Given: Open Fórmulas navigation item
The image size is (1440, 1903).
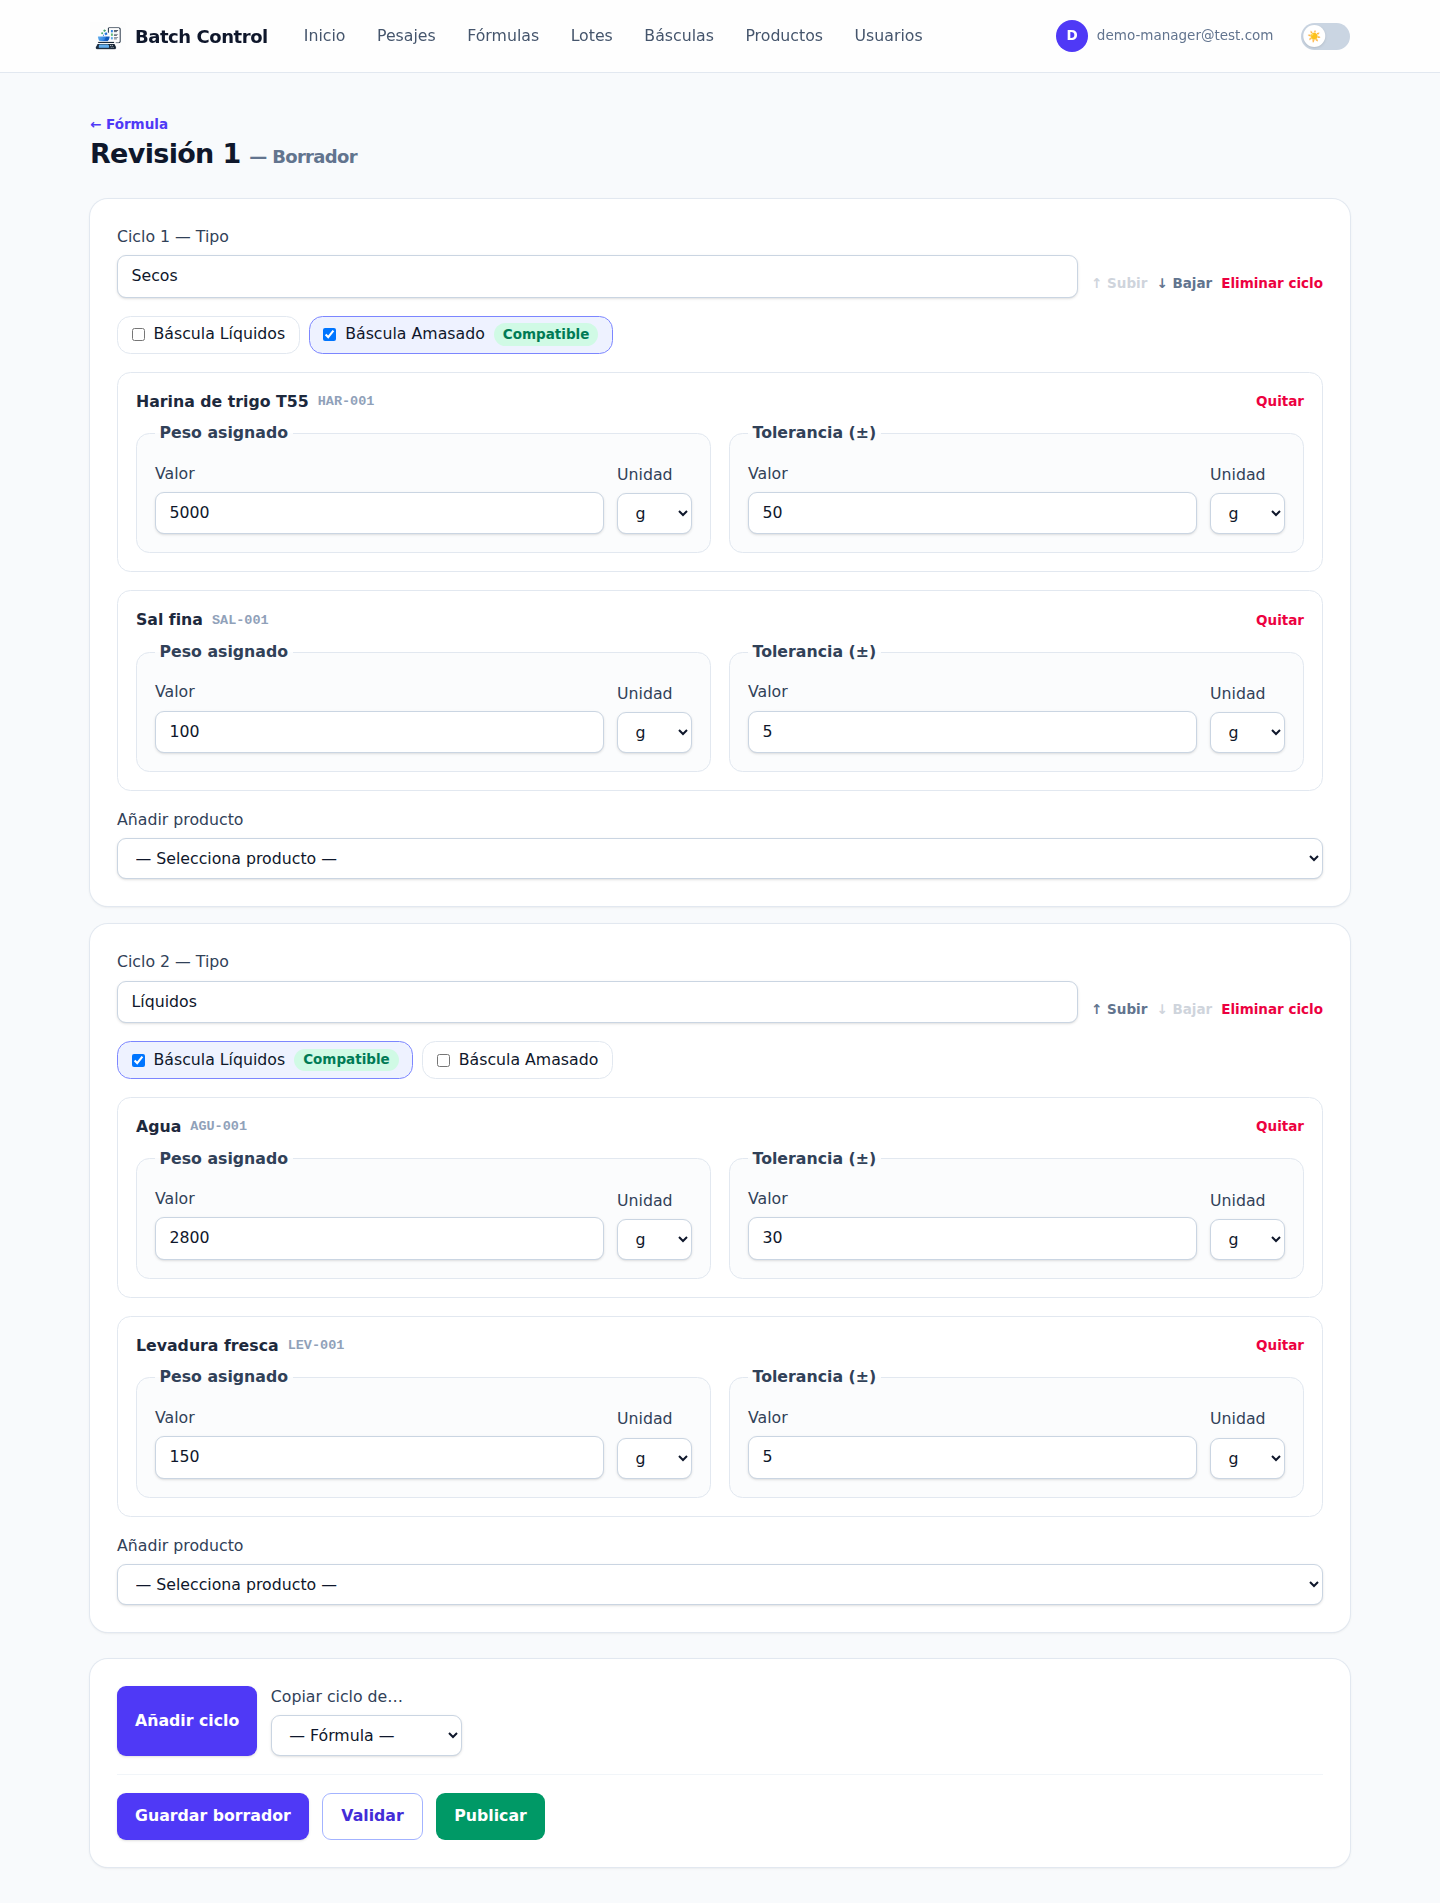Looking at the screenshot, I should pyautogui.click(x=503, y=36).
